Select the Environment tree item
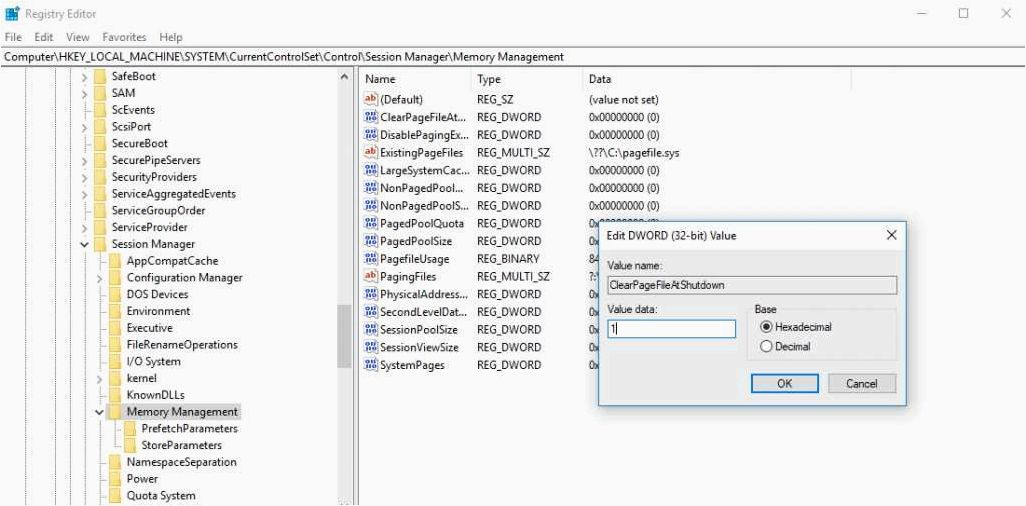This screenshot has width=1026, height=506. [x=158, y=311]
